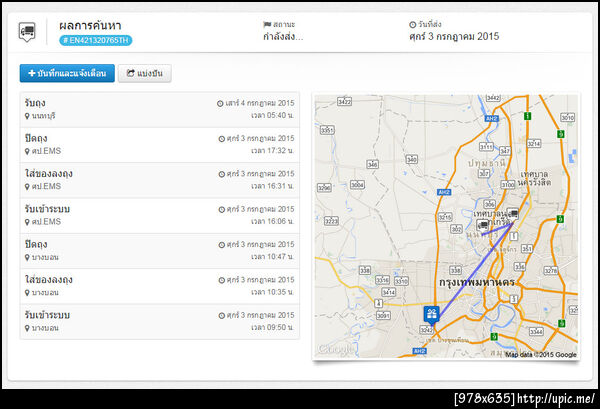Click the ผลการค้นหา heading

90,26
